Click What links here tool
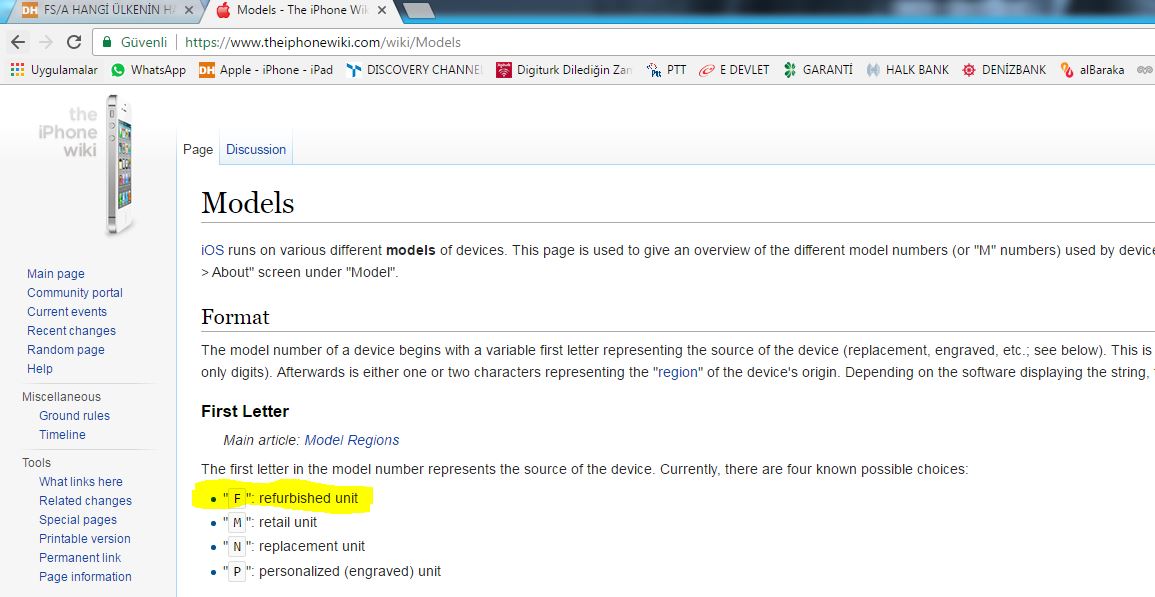 click(81, 482)
